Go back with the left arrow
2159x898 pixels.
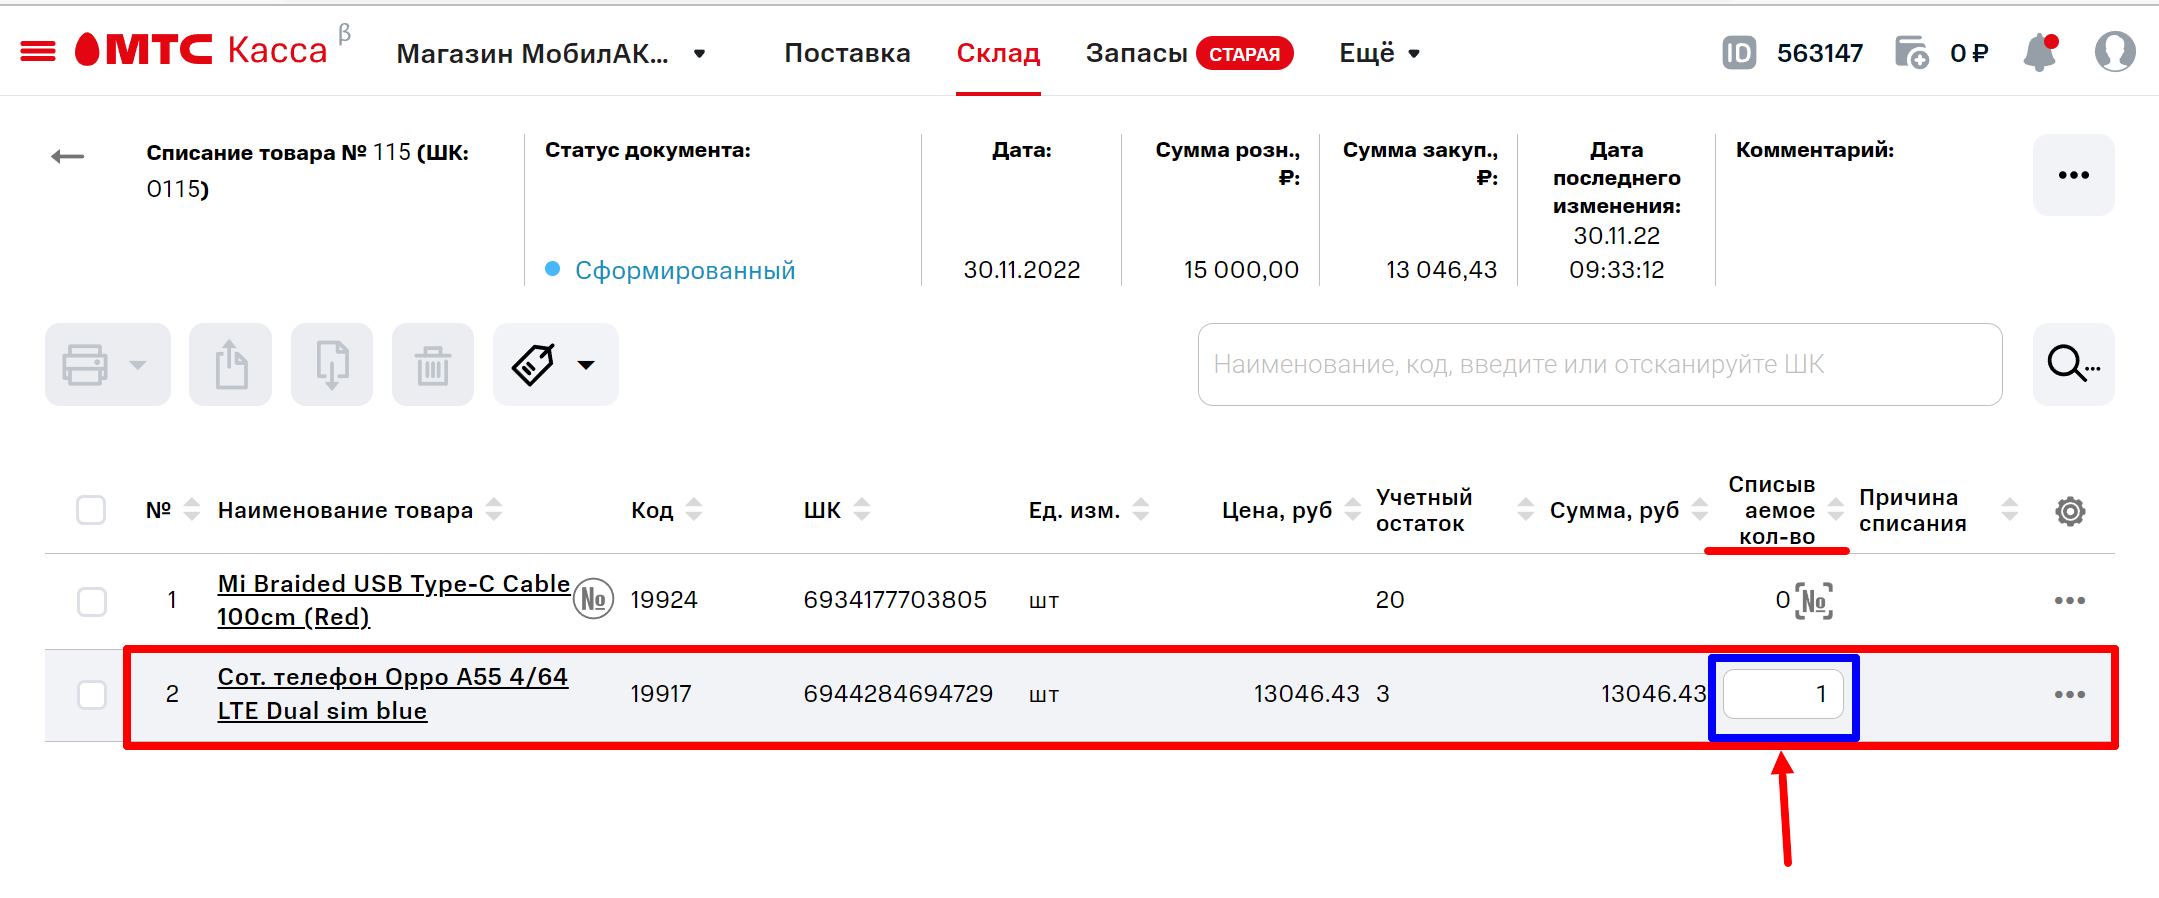click(68, 156)
